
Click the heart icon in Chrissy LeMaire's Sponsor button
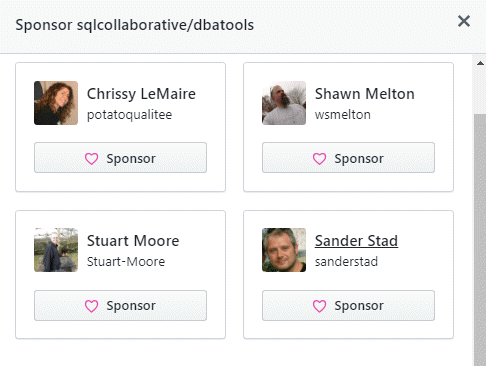pyautogui.click(x=91, y=159)
